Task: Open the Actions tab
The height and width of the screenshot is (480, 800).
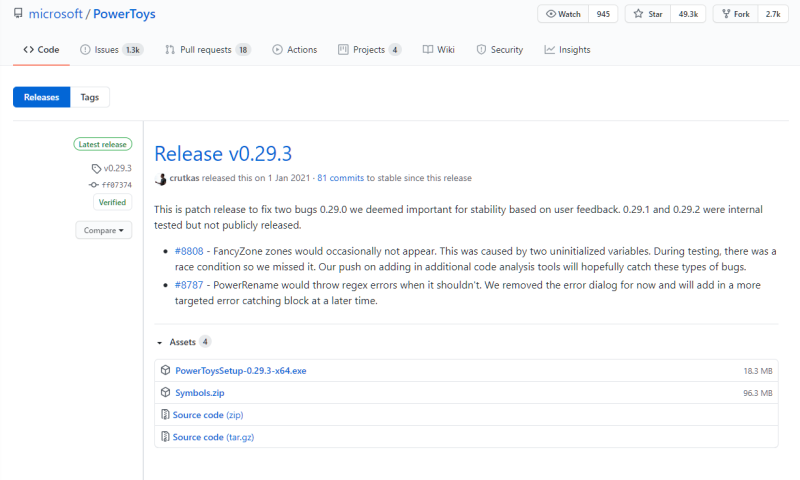Action: pos(294,49)
